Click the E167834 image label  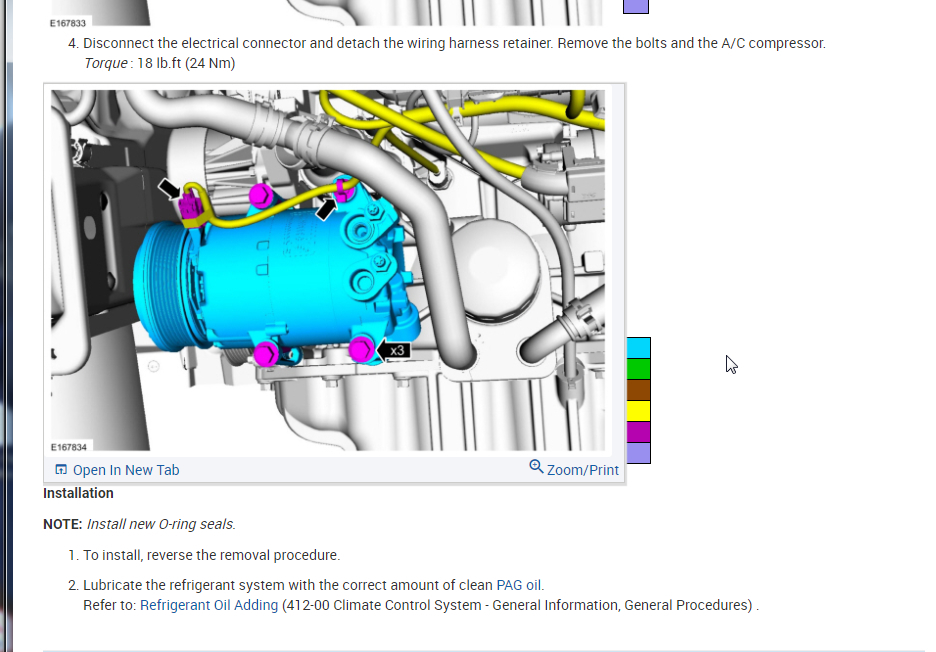(69, 447)
